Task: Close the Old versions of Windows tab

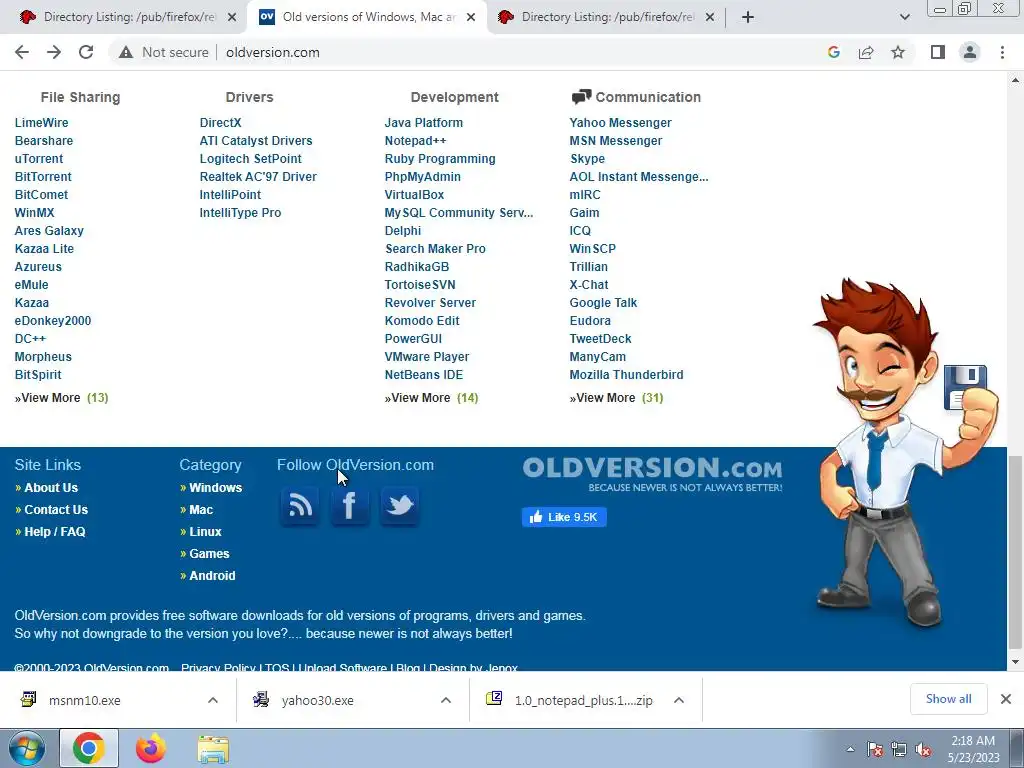Action: click(471, 17)
